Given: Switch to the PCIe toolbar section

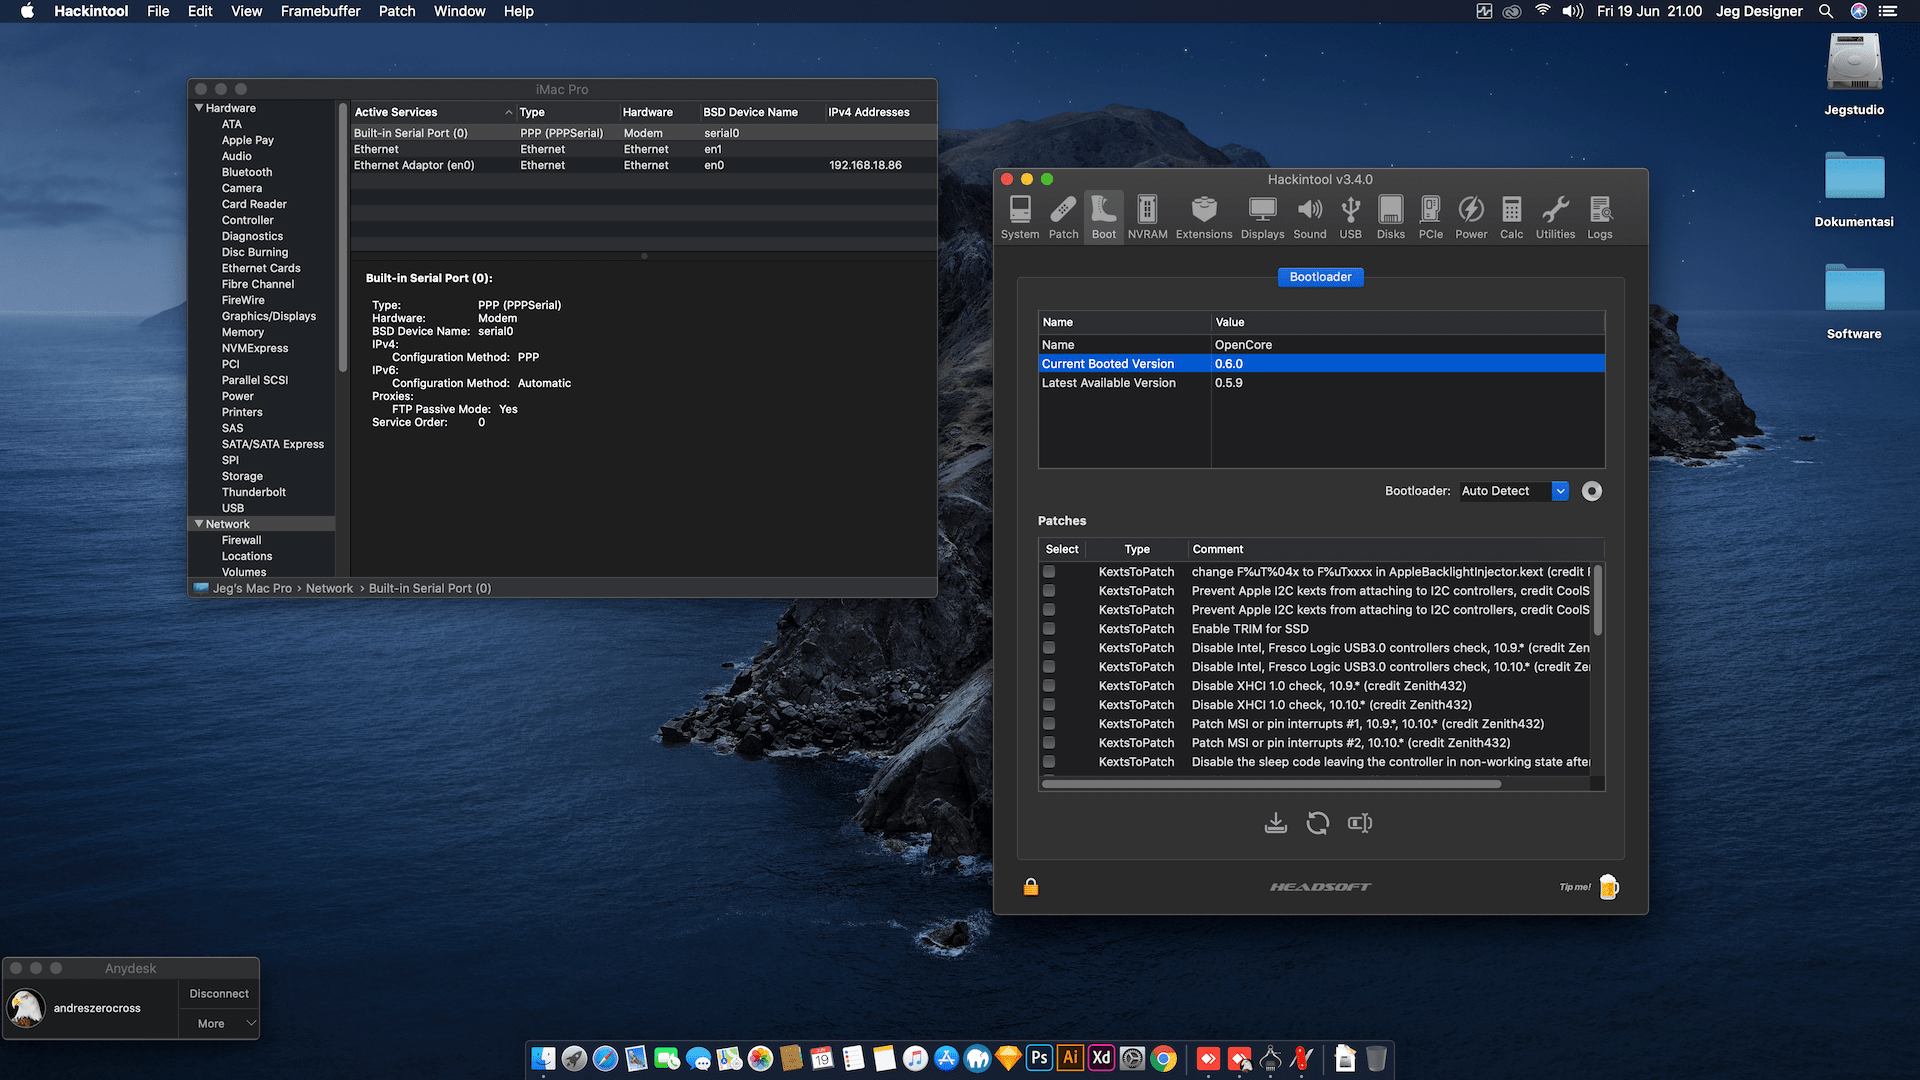Looking at the screenshot, I should pyautogui.click(x=1430, y=216).
